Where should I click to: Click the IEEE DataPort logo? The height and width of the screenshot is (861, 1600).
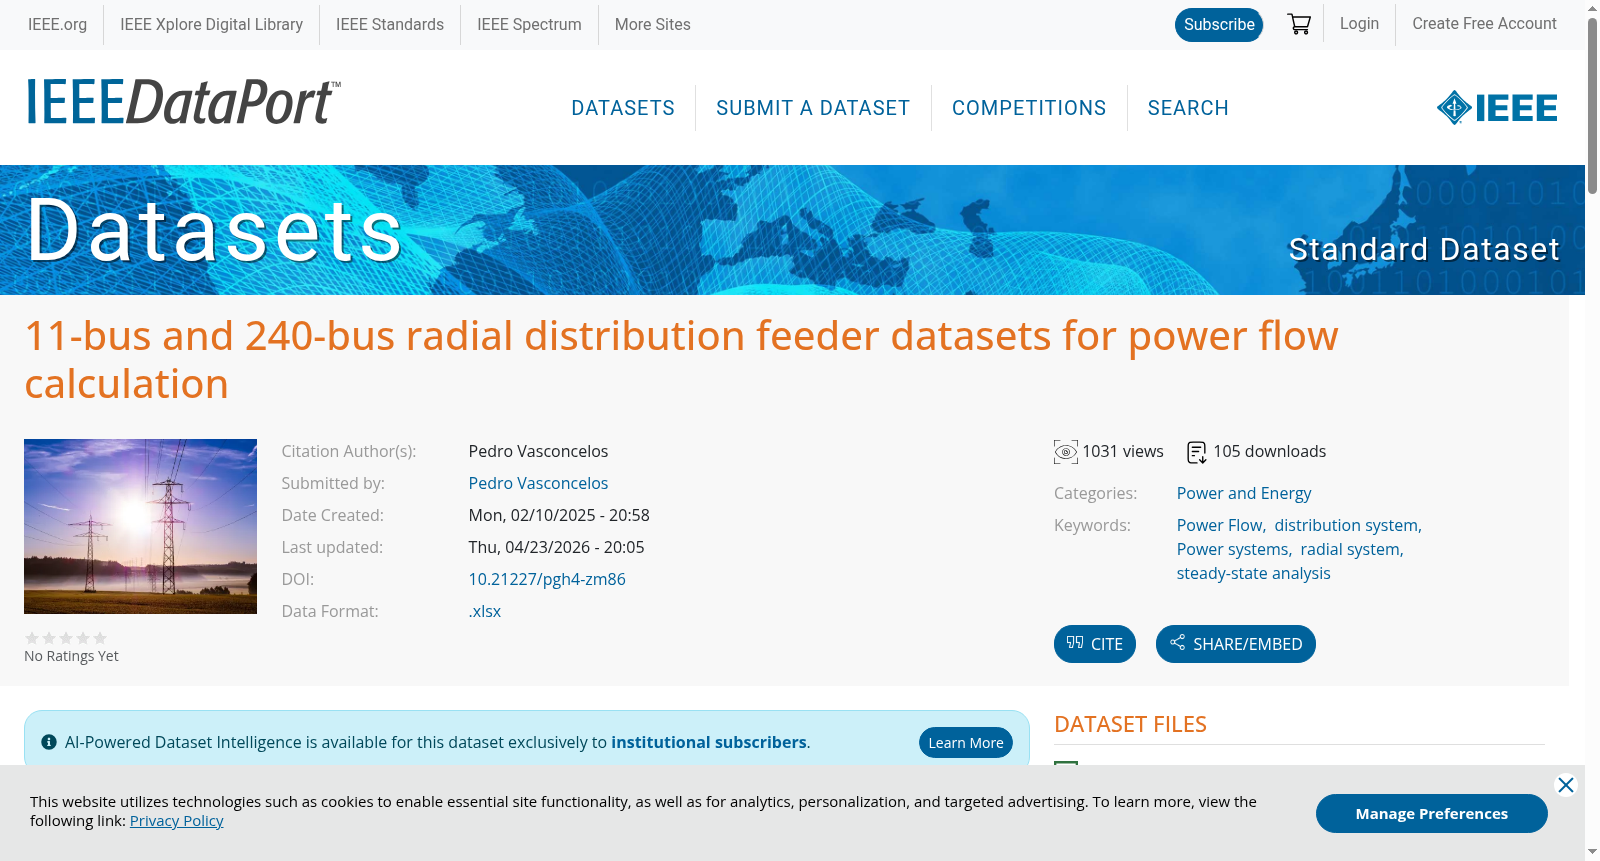tap(183, 102)
